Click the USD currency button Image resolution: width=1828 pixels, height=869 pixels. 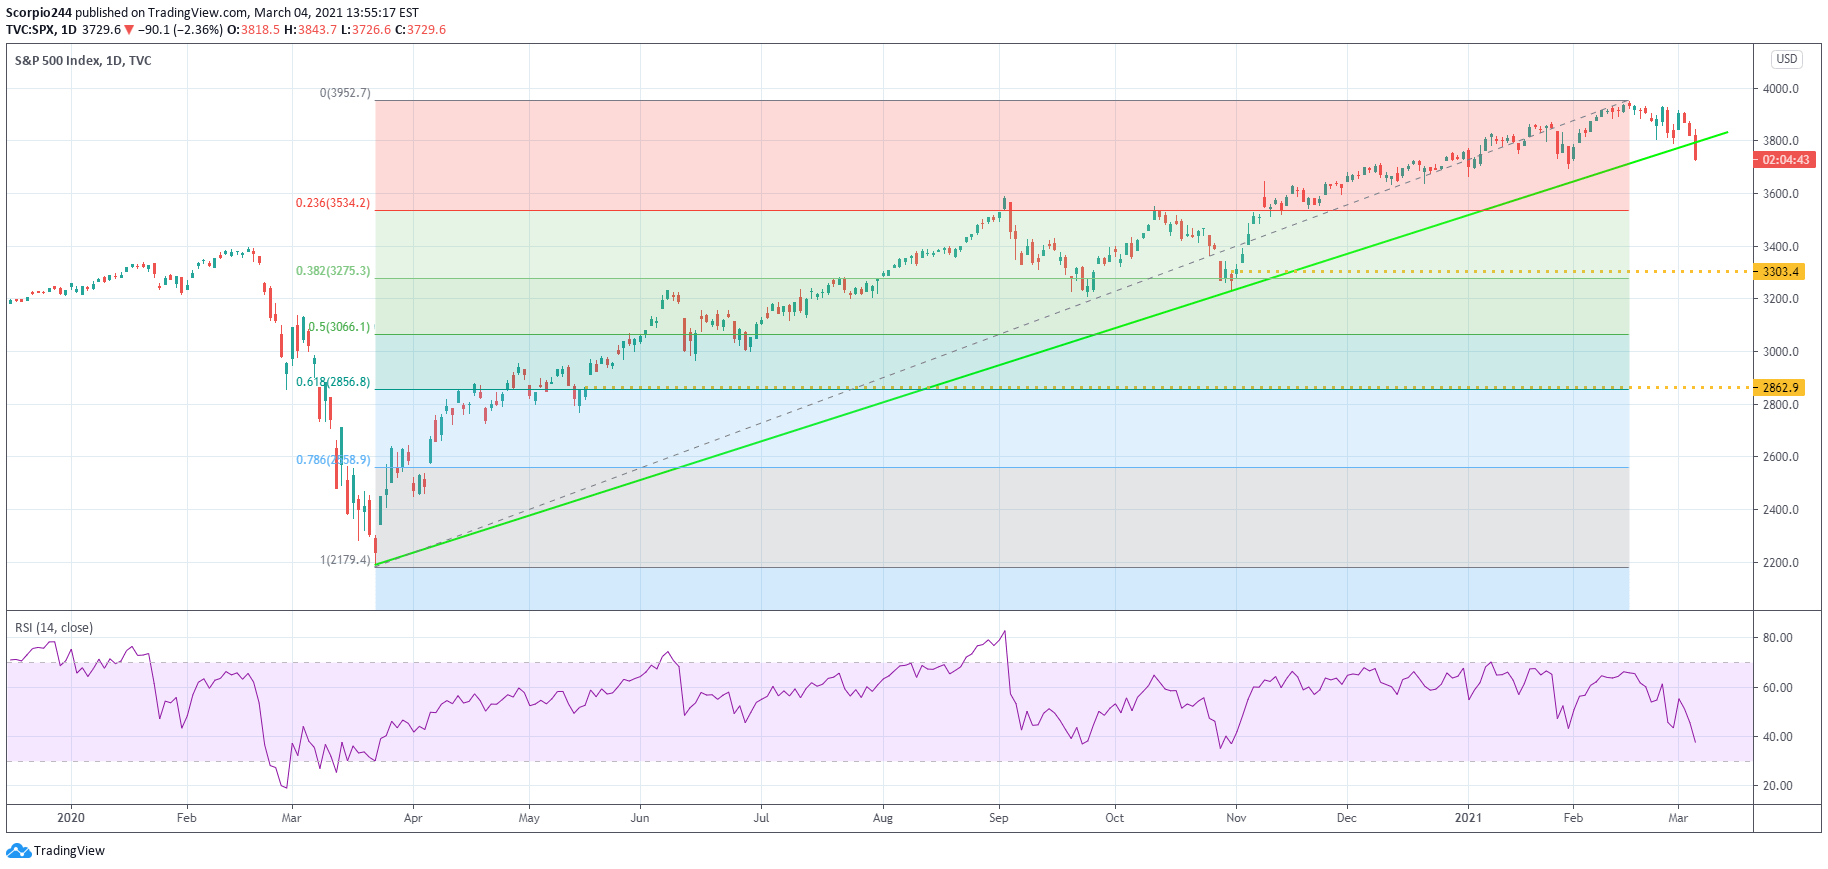coord(1787,59)
